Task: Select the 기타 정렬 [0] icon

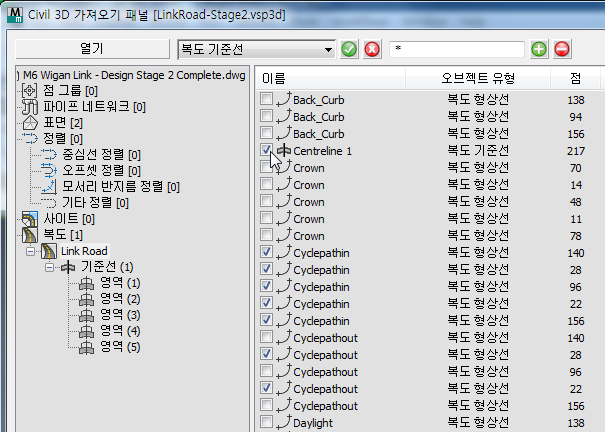Action: (49, 202)
